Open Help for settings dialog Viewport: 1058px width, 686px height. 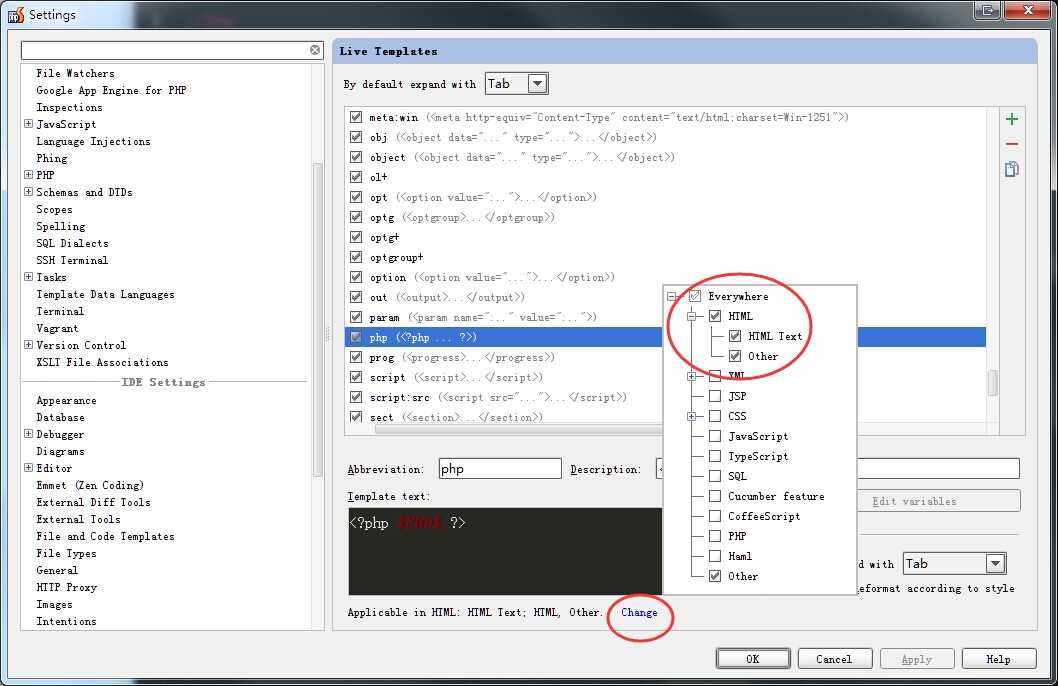pos(999,659)
